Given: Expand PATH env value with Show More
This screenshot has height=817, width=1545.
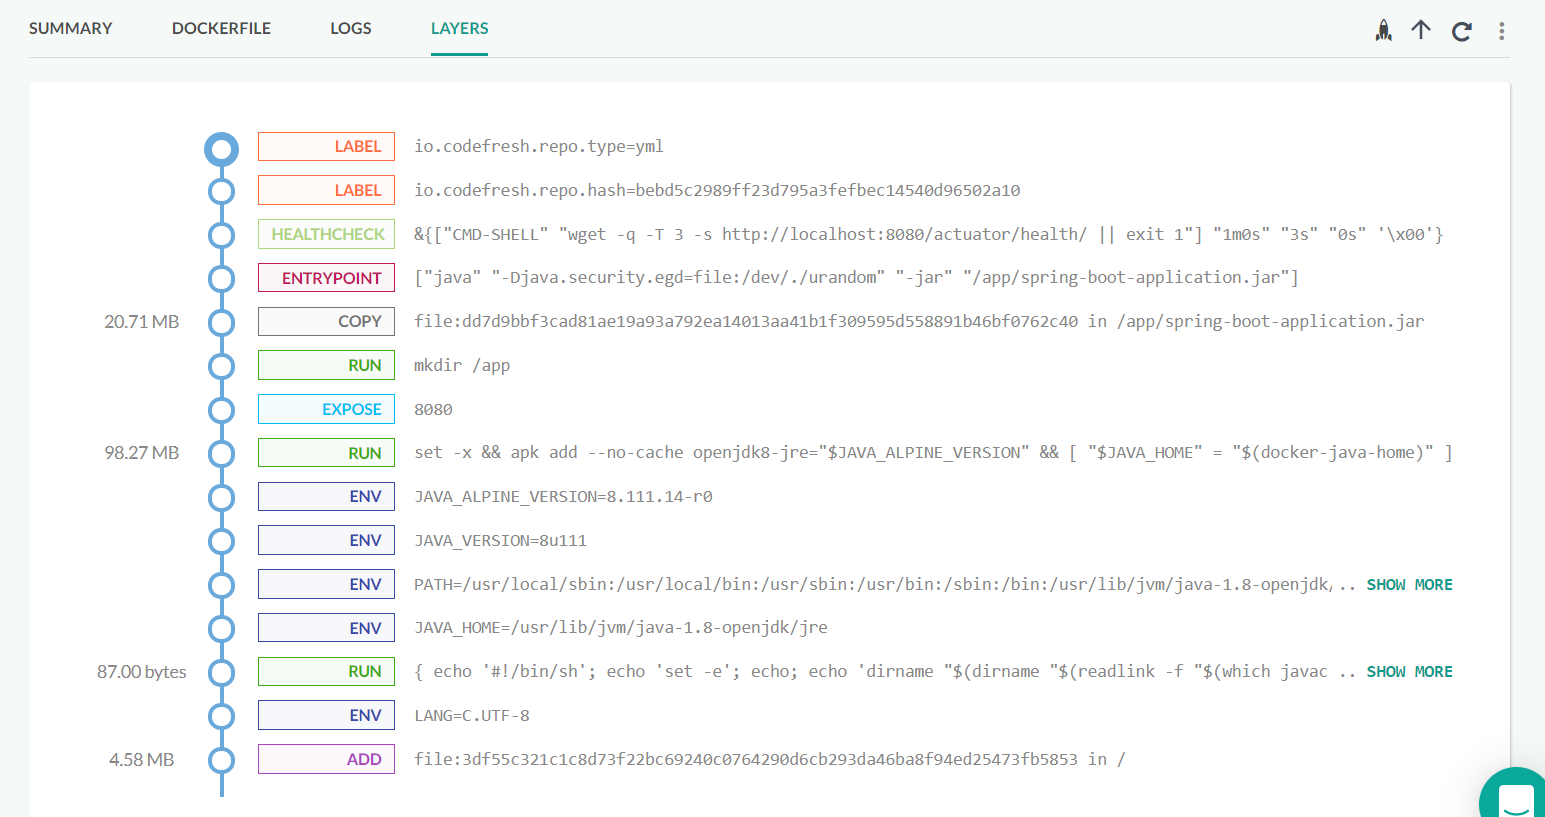Looking at the screenshot, I should coord(1409,585).
